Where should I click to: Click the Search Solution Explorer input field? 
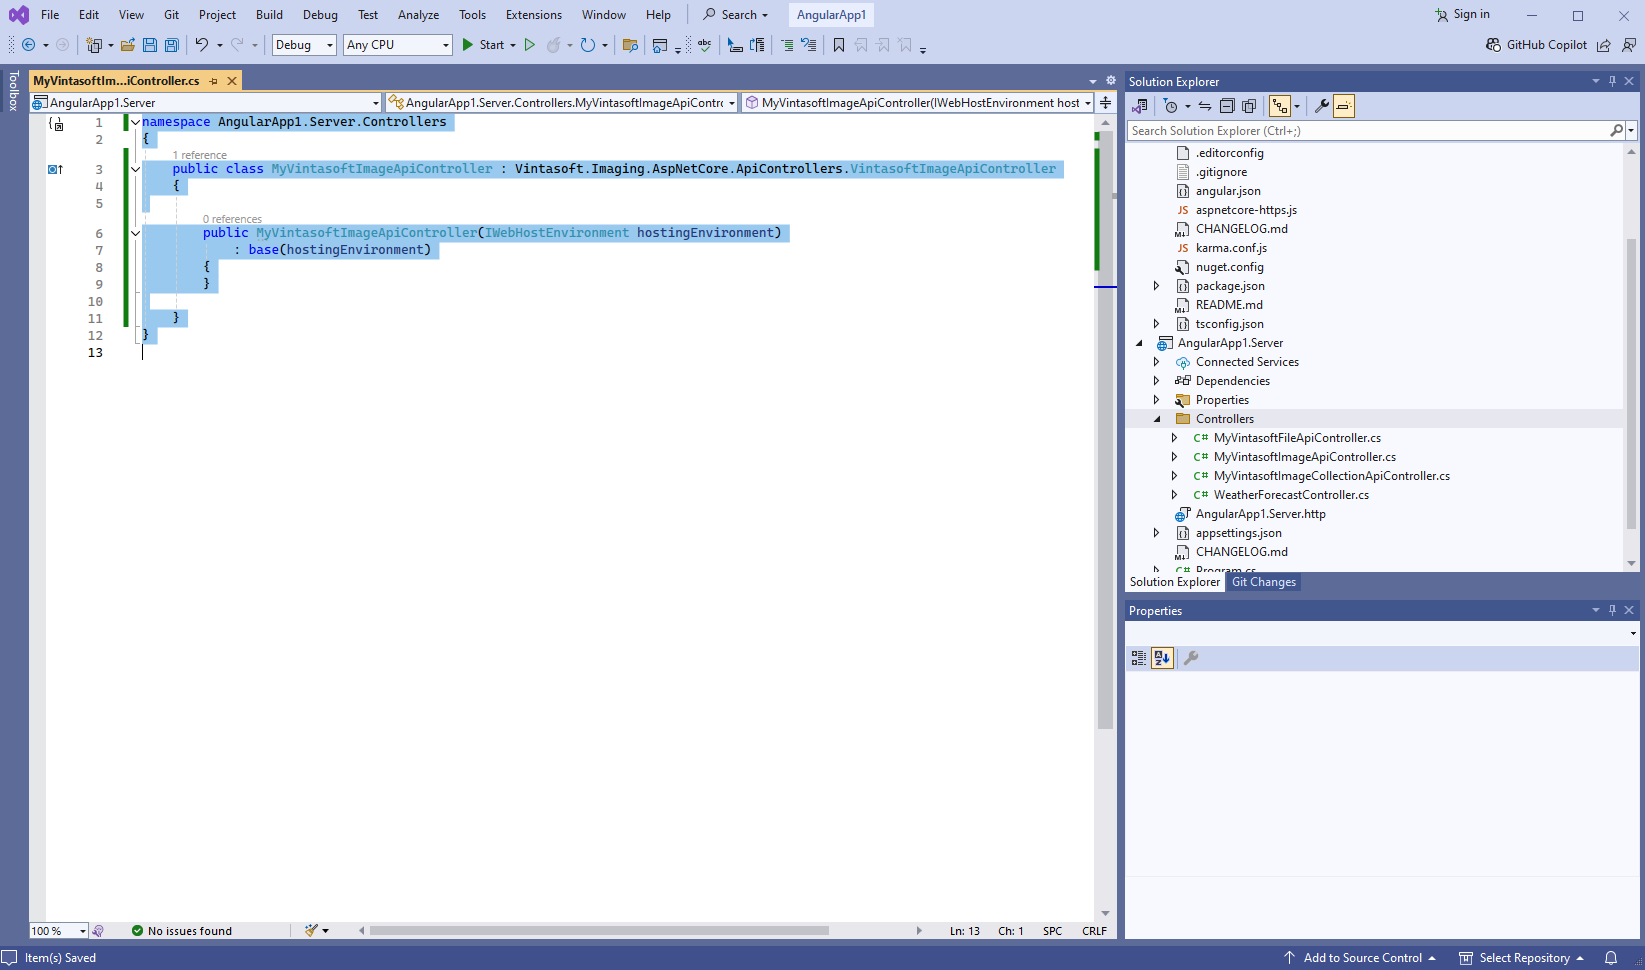(1368, 131)
